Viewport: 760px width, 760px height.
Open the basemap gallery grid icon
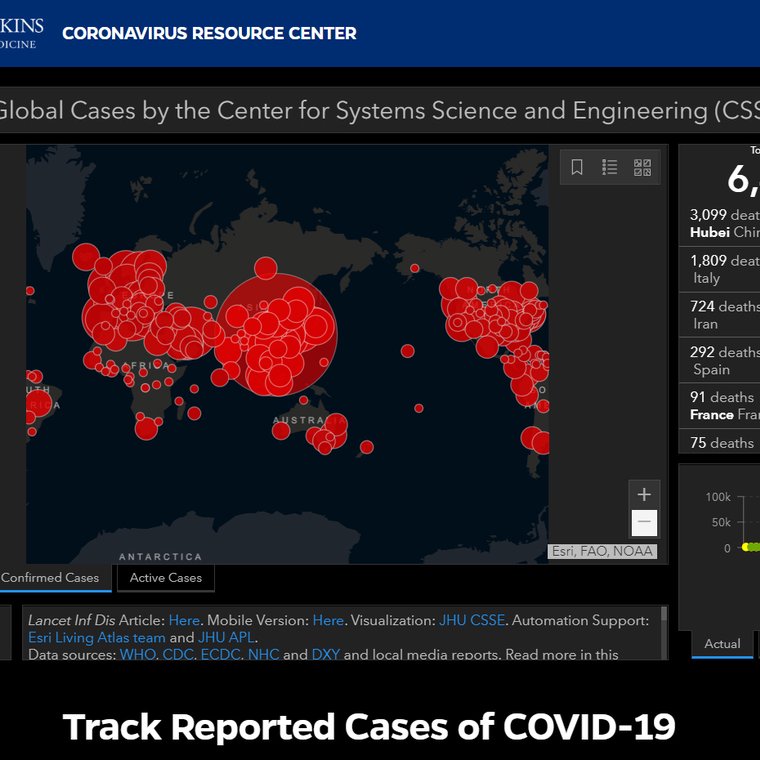click(643, 167)
